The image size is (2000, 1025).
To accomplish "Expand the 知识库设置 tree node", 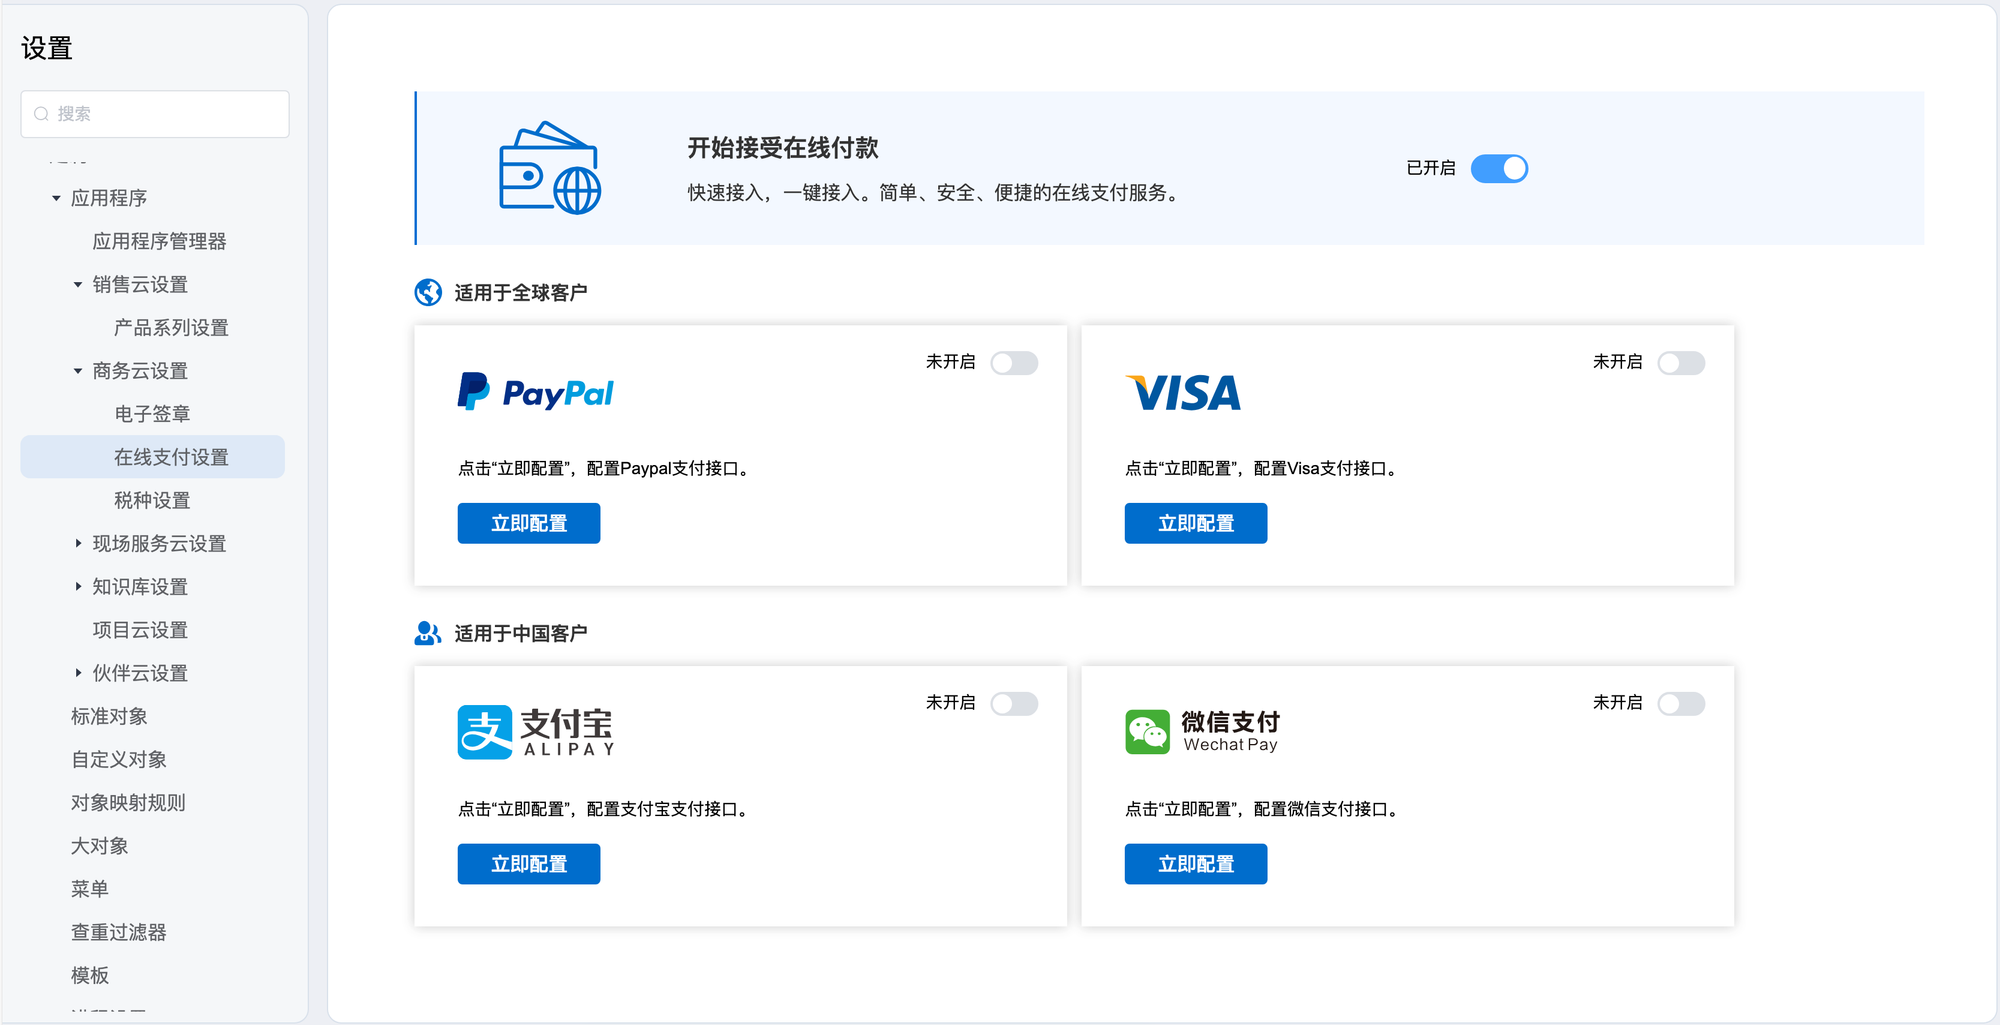I will coord(78,586).
